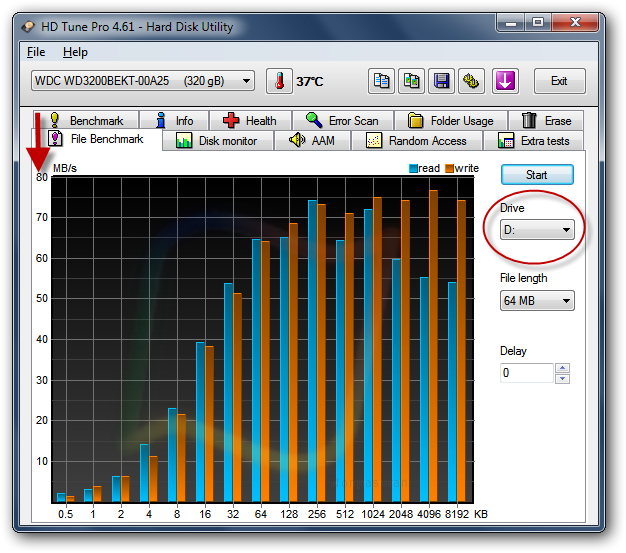Open the WDC WD3200BEKT disk dropdown
The image size is (626, 553).
143,81
